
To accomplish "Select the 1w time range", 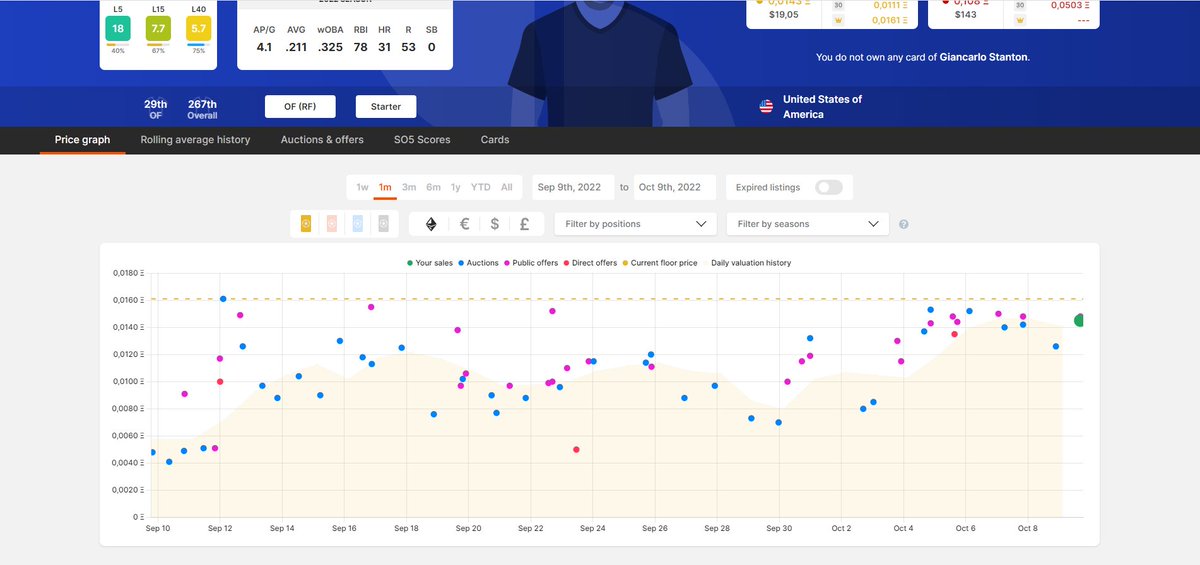I will point(362,187).
